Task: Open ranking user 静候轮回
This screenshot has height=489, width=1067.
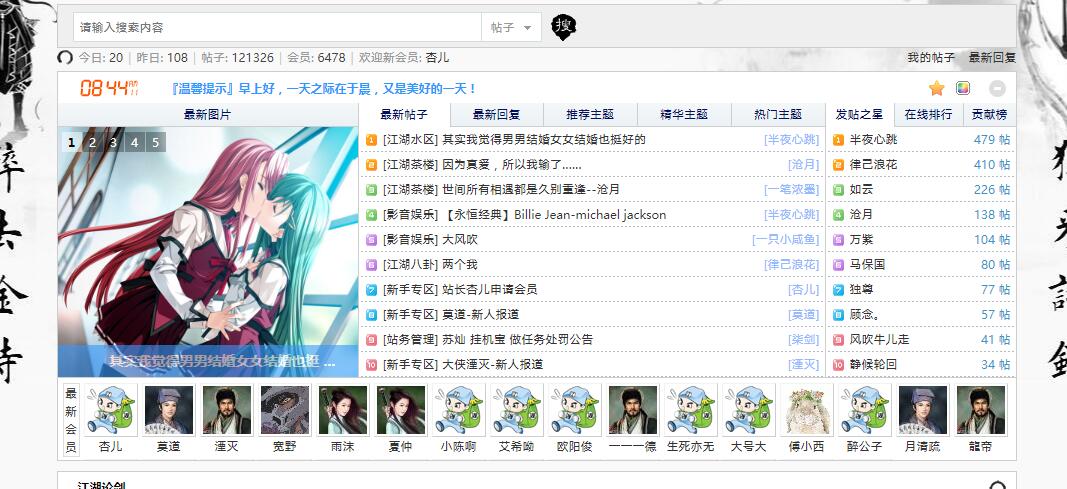Action: coord(873,364)
